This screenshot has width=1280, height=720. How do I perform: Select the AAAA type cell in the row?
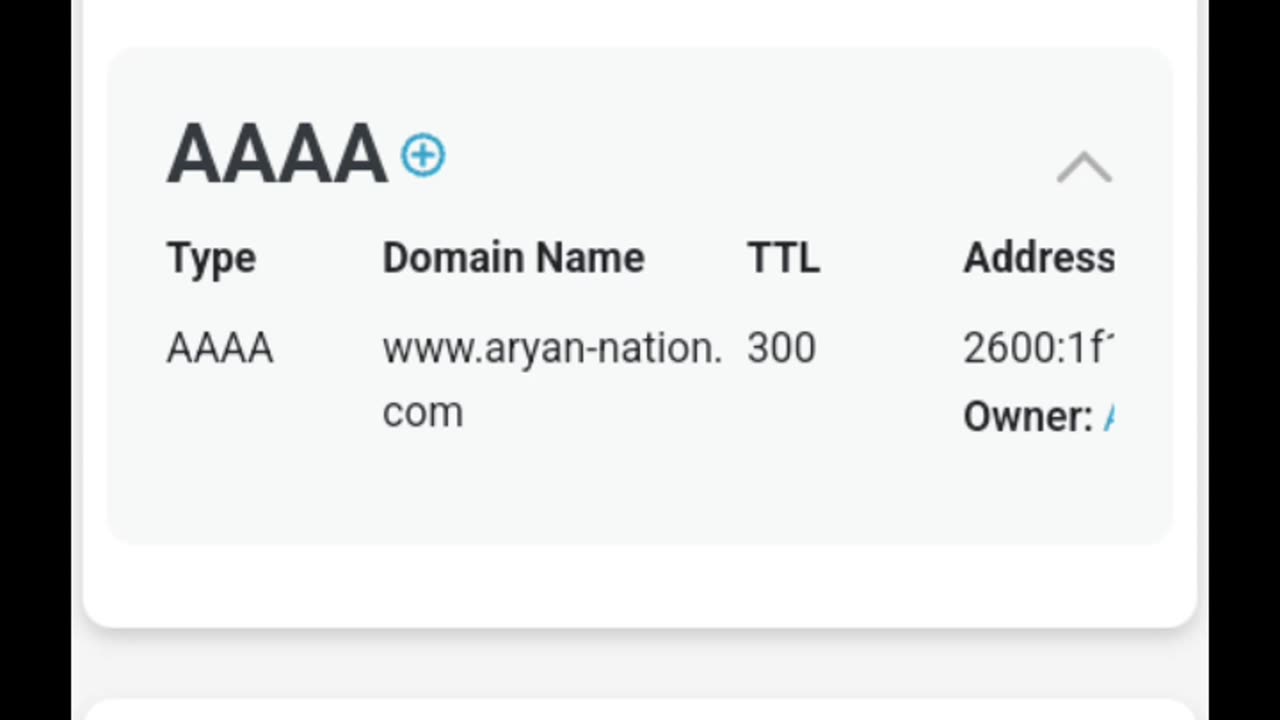click(x=220, y=348)
